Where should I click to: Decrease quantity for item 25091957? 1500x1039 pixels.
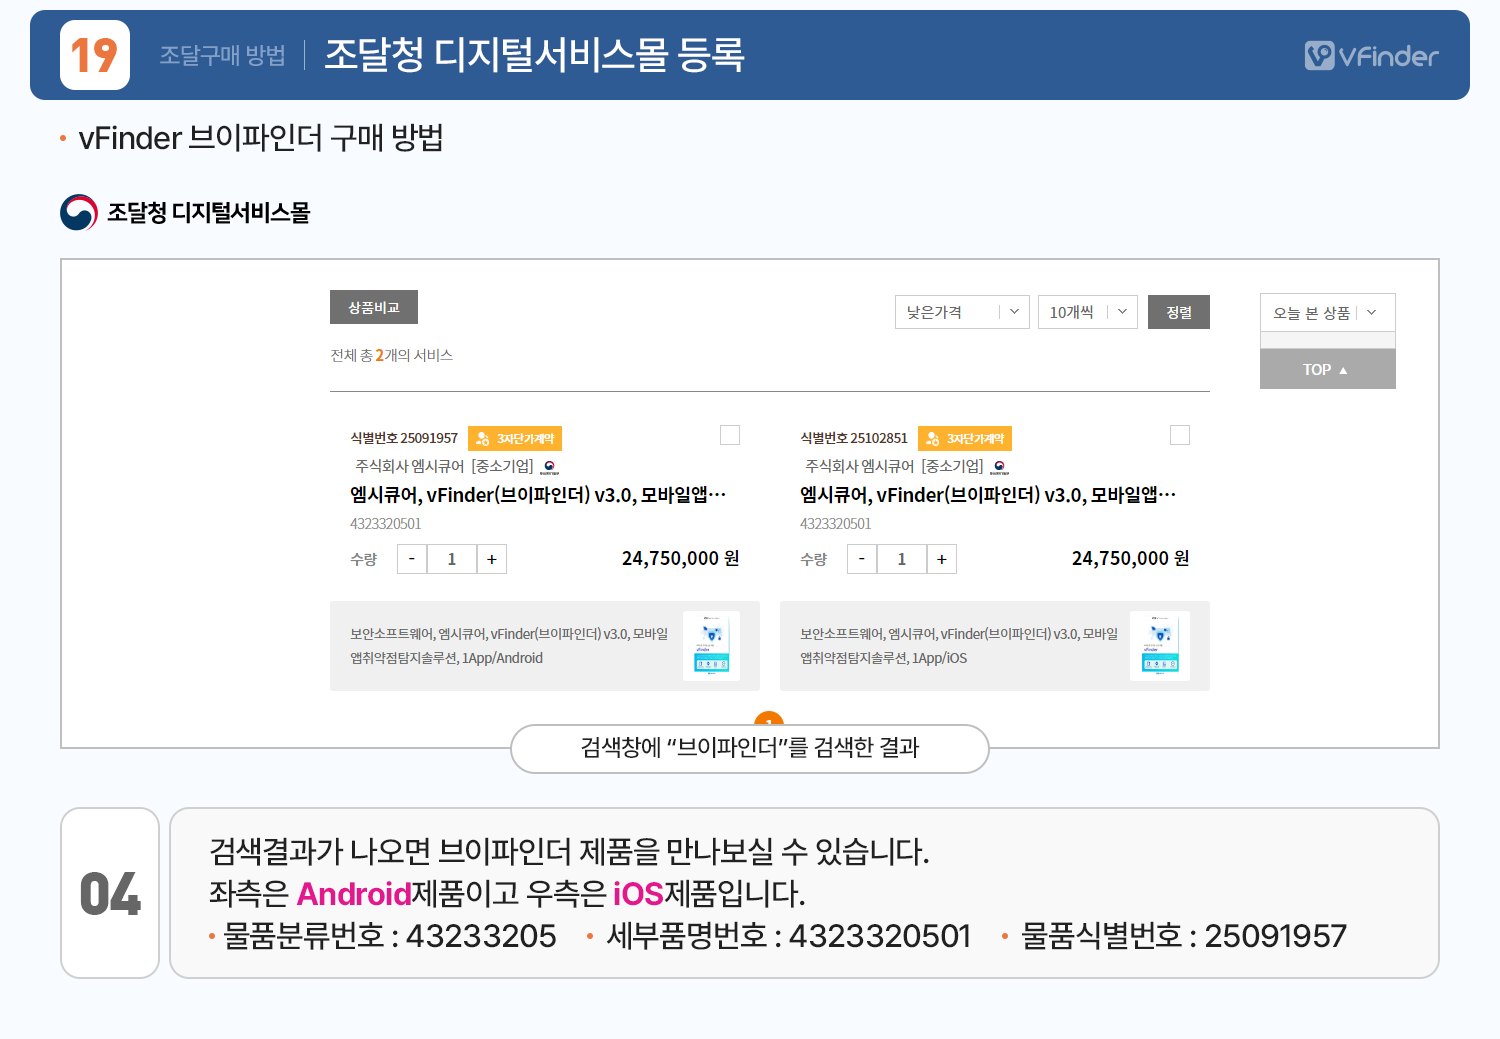tap(412, 559)
